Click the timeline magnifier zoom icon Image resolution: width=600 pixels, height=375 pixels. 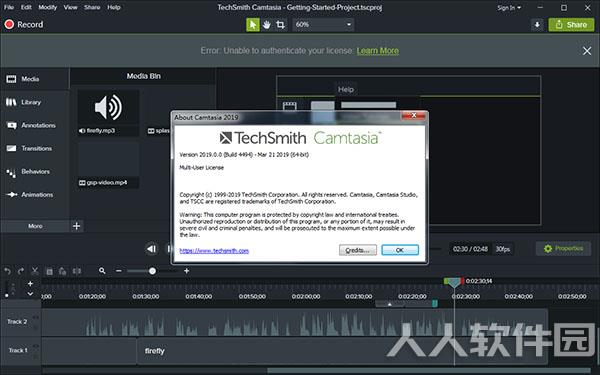pos(102,271)
